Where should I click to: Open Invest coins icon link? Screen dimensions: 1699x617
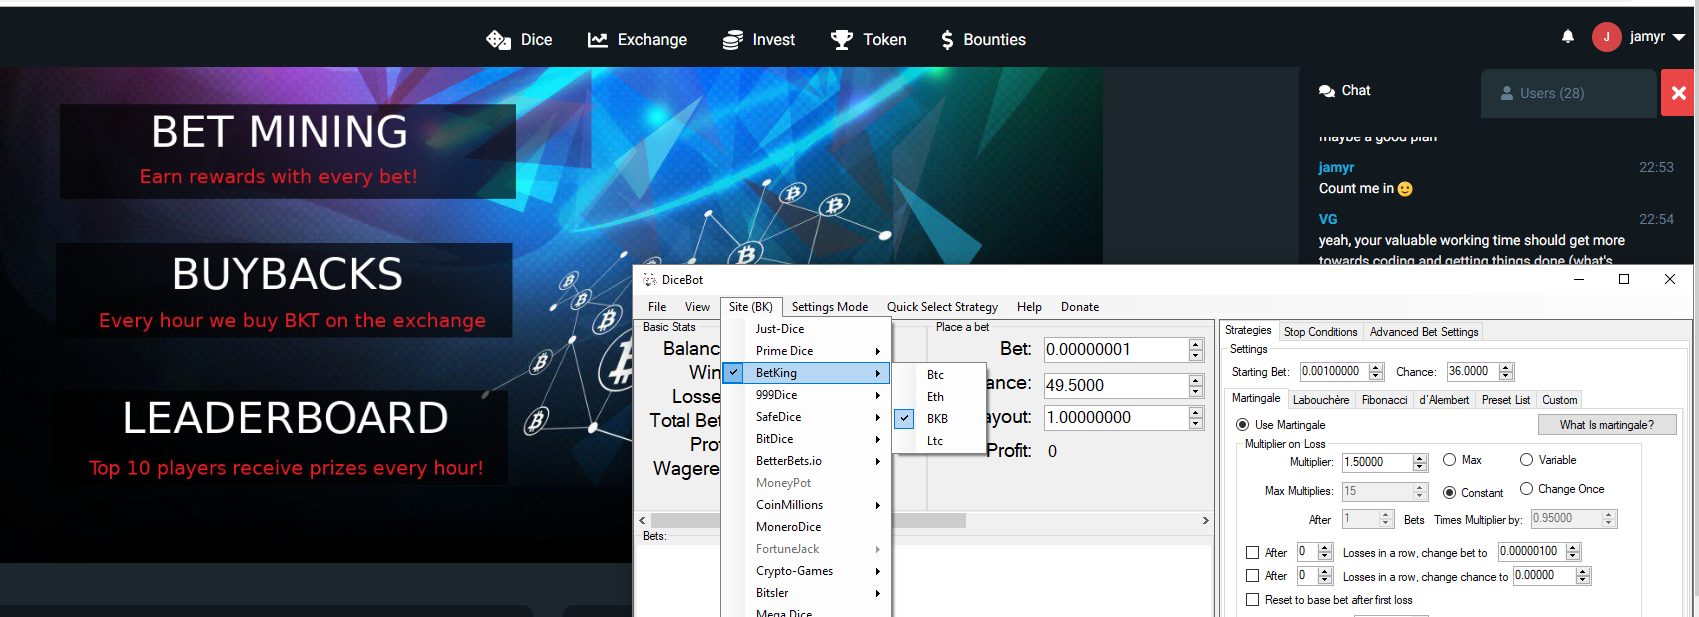733,40
